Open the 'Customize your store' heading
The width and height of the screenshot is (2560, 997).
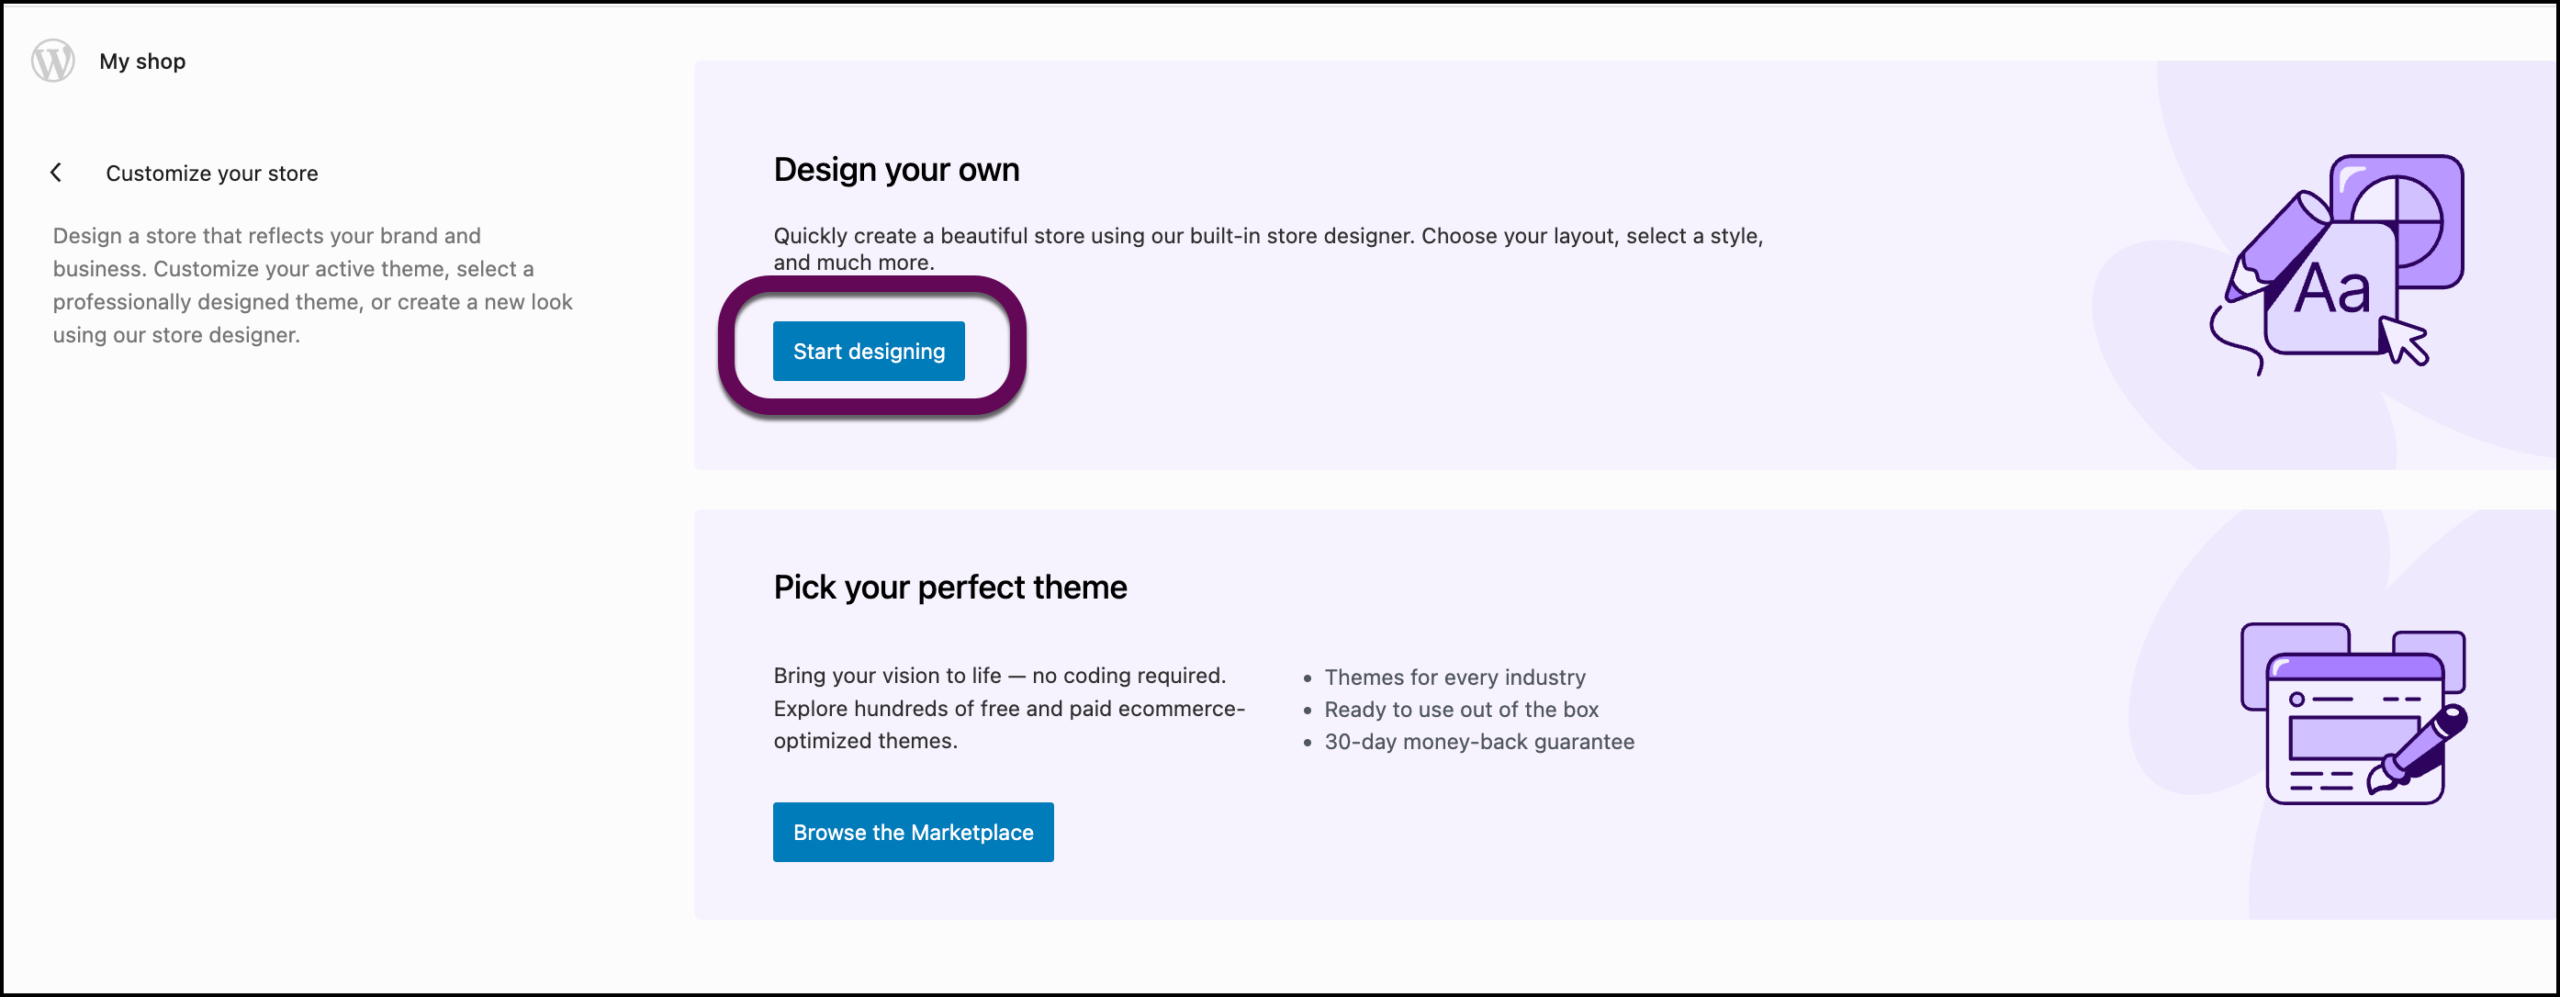tap(213, 172)
